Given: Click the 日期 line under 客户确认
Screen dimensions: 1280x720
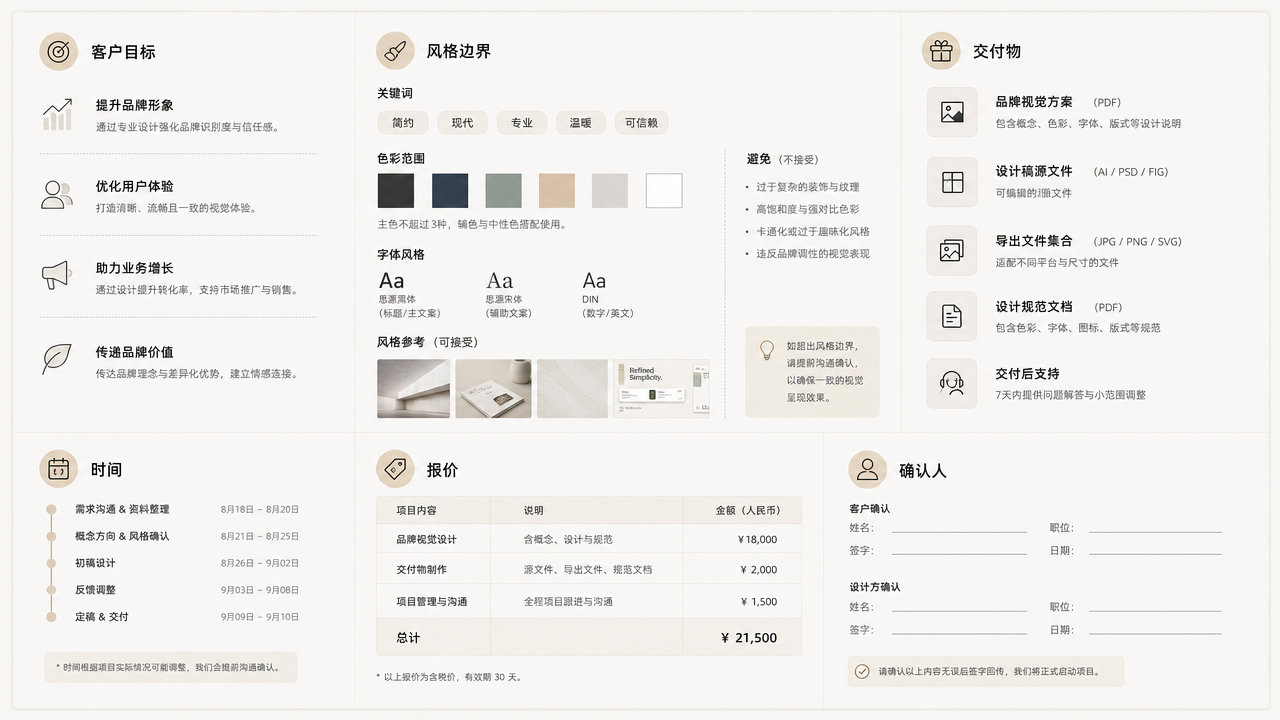Looking at the screenshot, I should (1155, 552).
